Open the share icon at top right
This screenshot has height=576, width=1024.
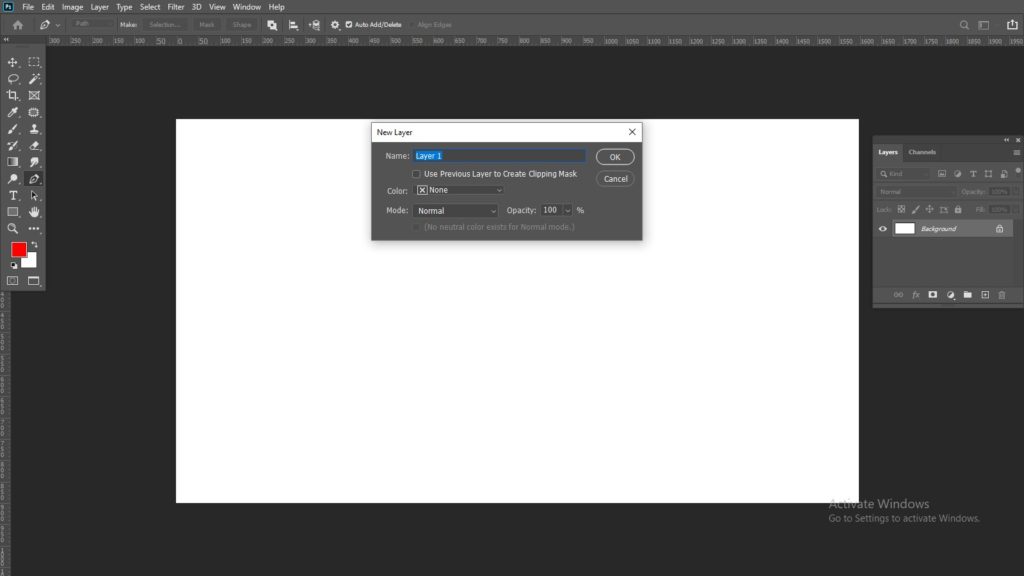1012,24
